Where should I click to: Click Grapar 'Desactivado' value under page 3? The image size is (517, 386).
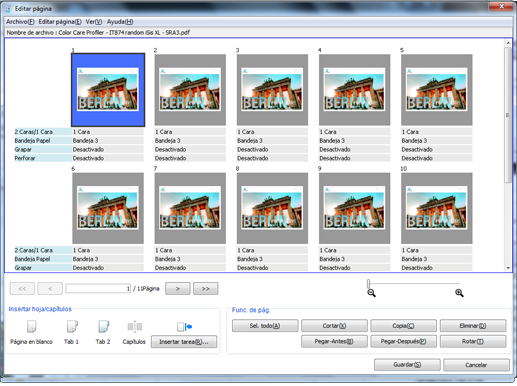pos(272,149)
